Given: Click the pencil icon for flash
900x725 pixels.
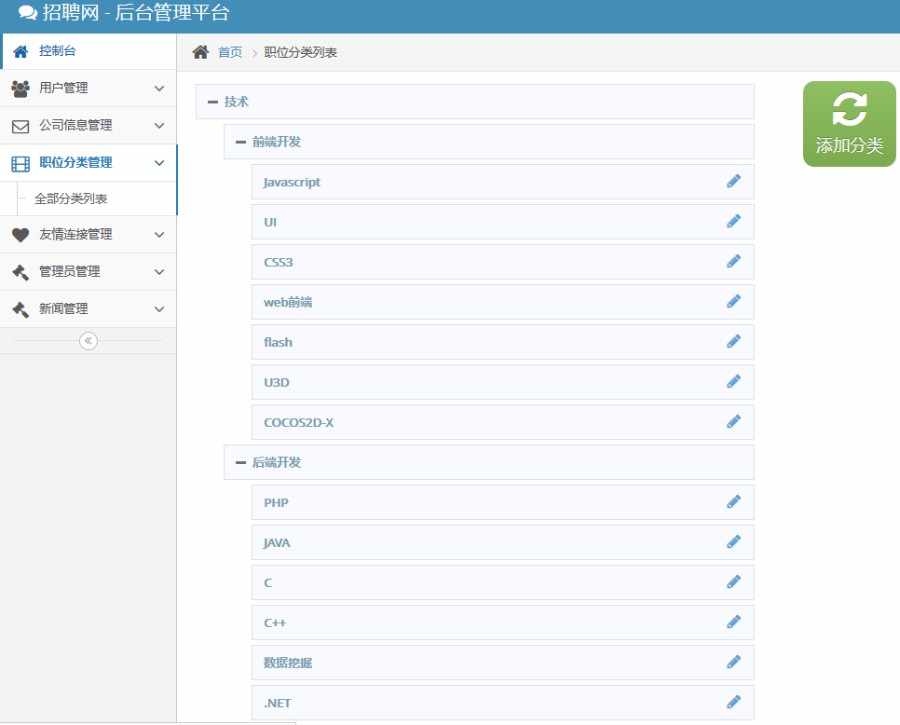Looking at the screenshot, I should tap(734, 342).
